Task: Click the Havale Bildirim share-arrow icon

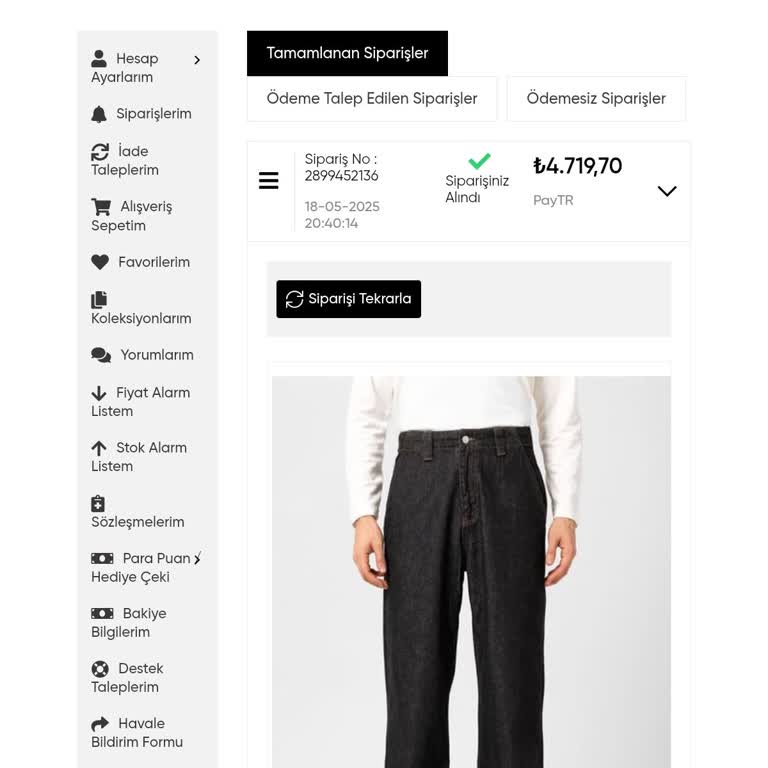Action: (100, 724)
